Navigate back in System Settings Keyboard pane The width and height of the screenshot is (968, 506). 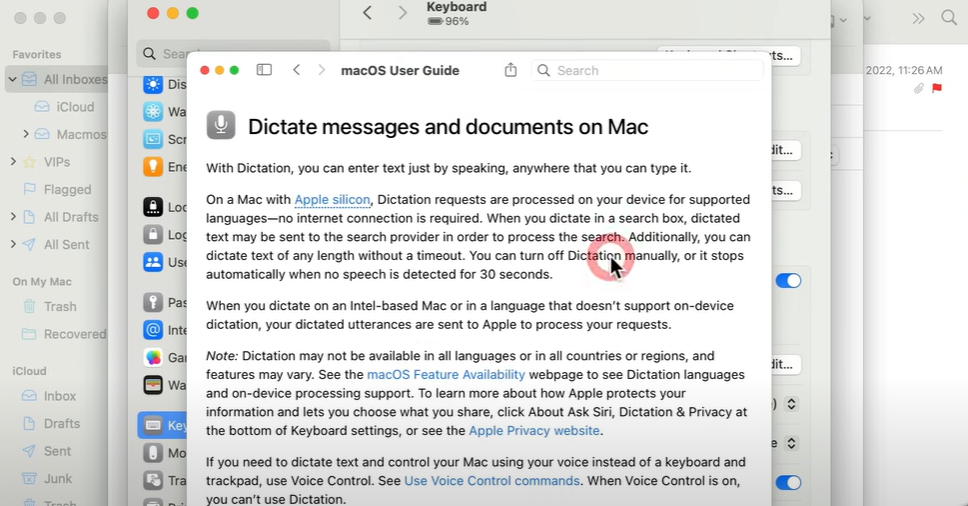coord(367,13)
